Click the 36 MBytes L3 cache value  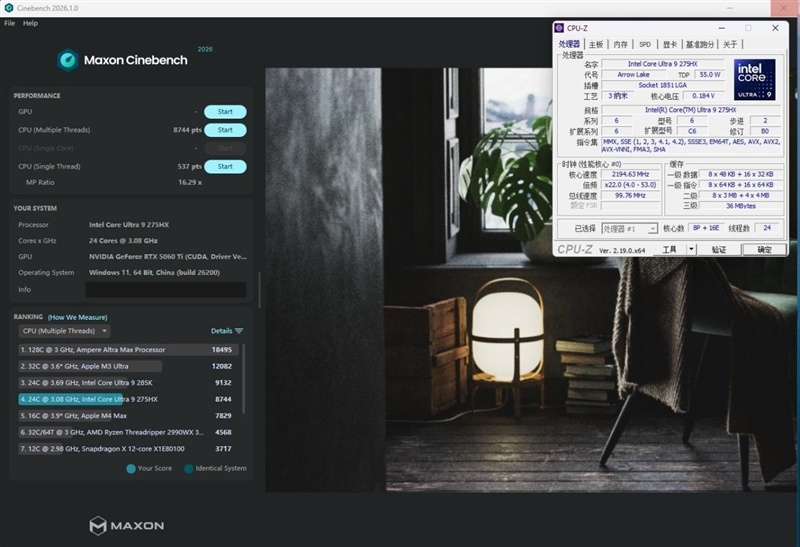(x=741, y=206)
